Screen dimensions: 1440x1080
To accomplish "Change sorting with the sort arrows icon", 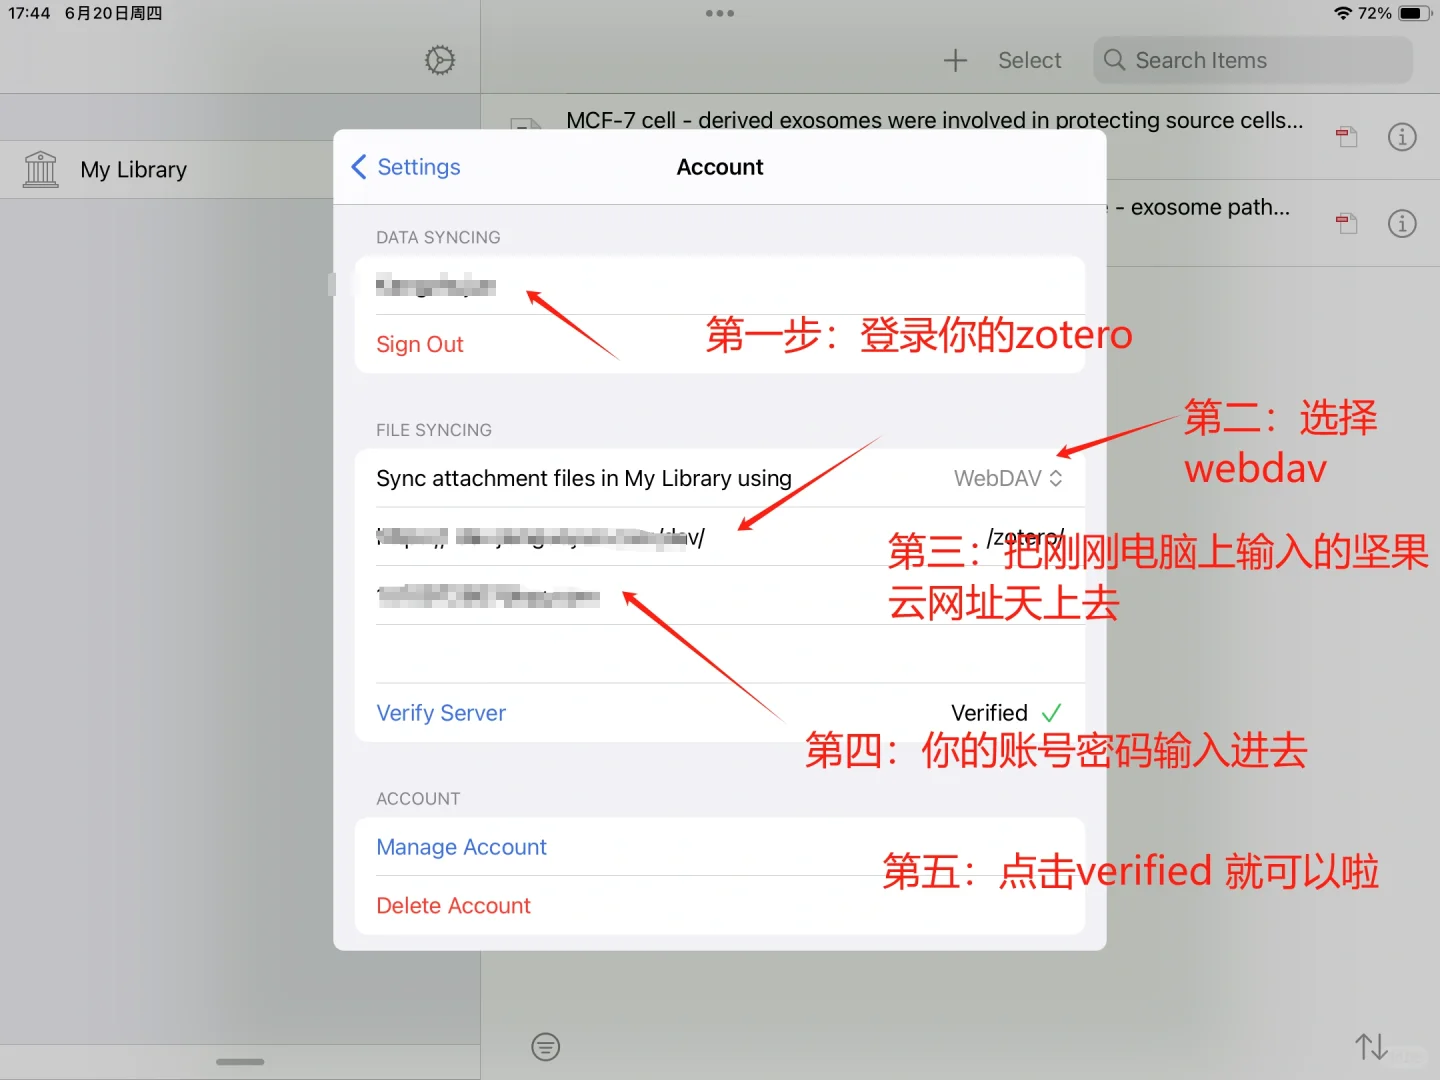I will [x=1371, y=1047].
